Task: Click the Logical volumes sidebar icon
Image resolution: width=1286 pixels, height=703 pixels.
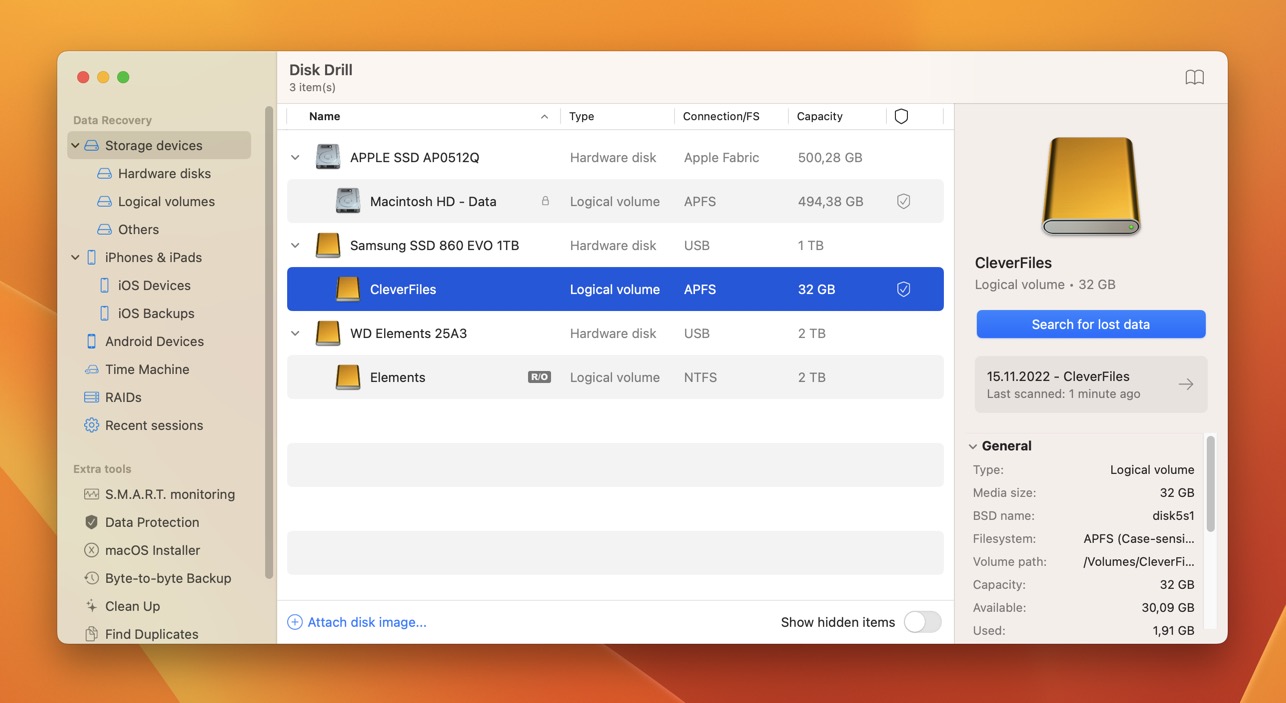Action: (104, 201)
